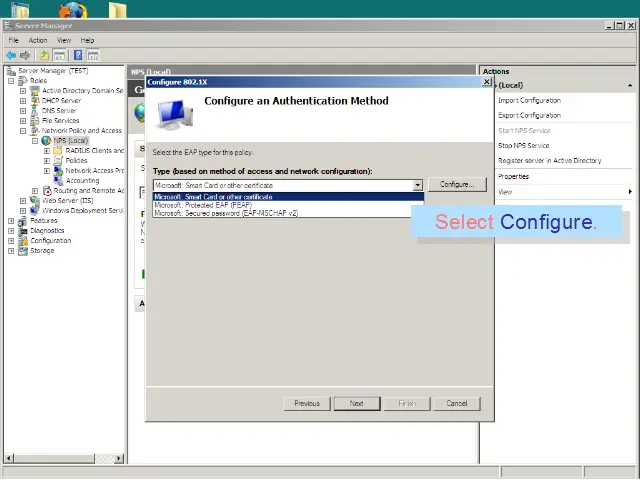
Task: Click the blue Help toolbar icon
Action: 78,55
